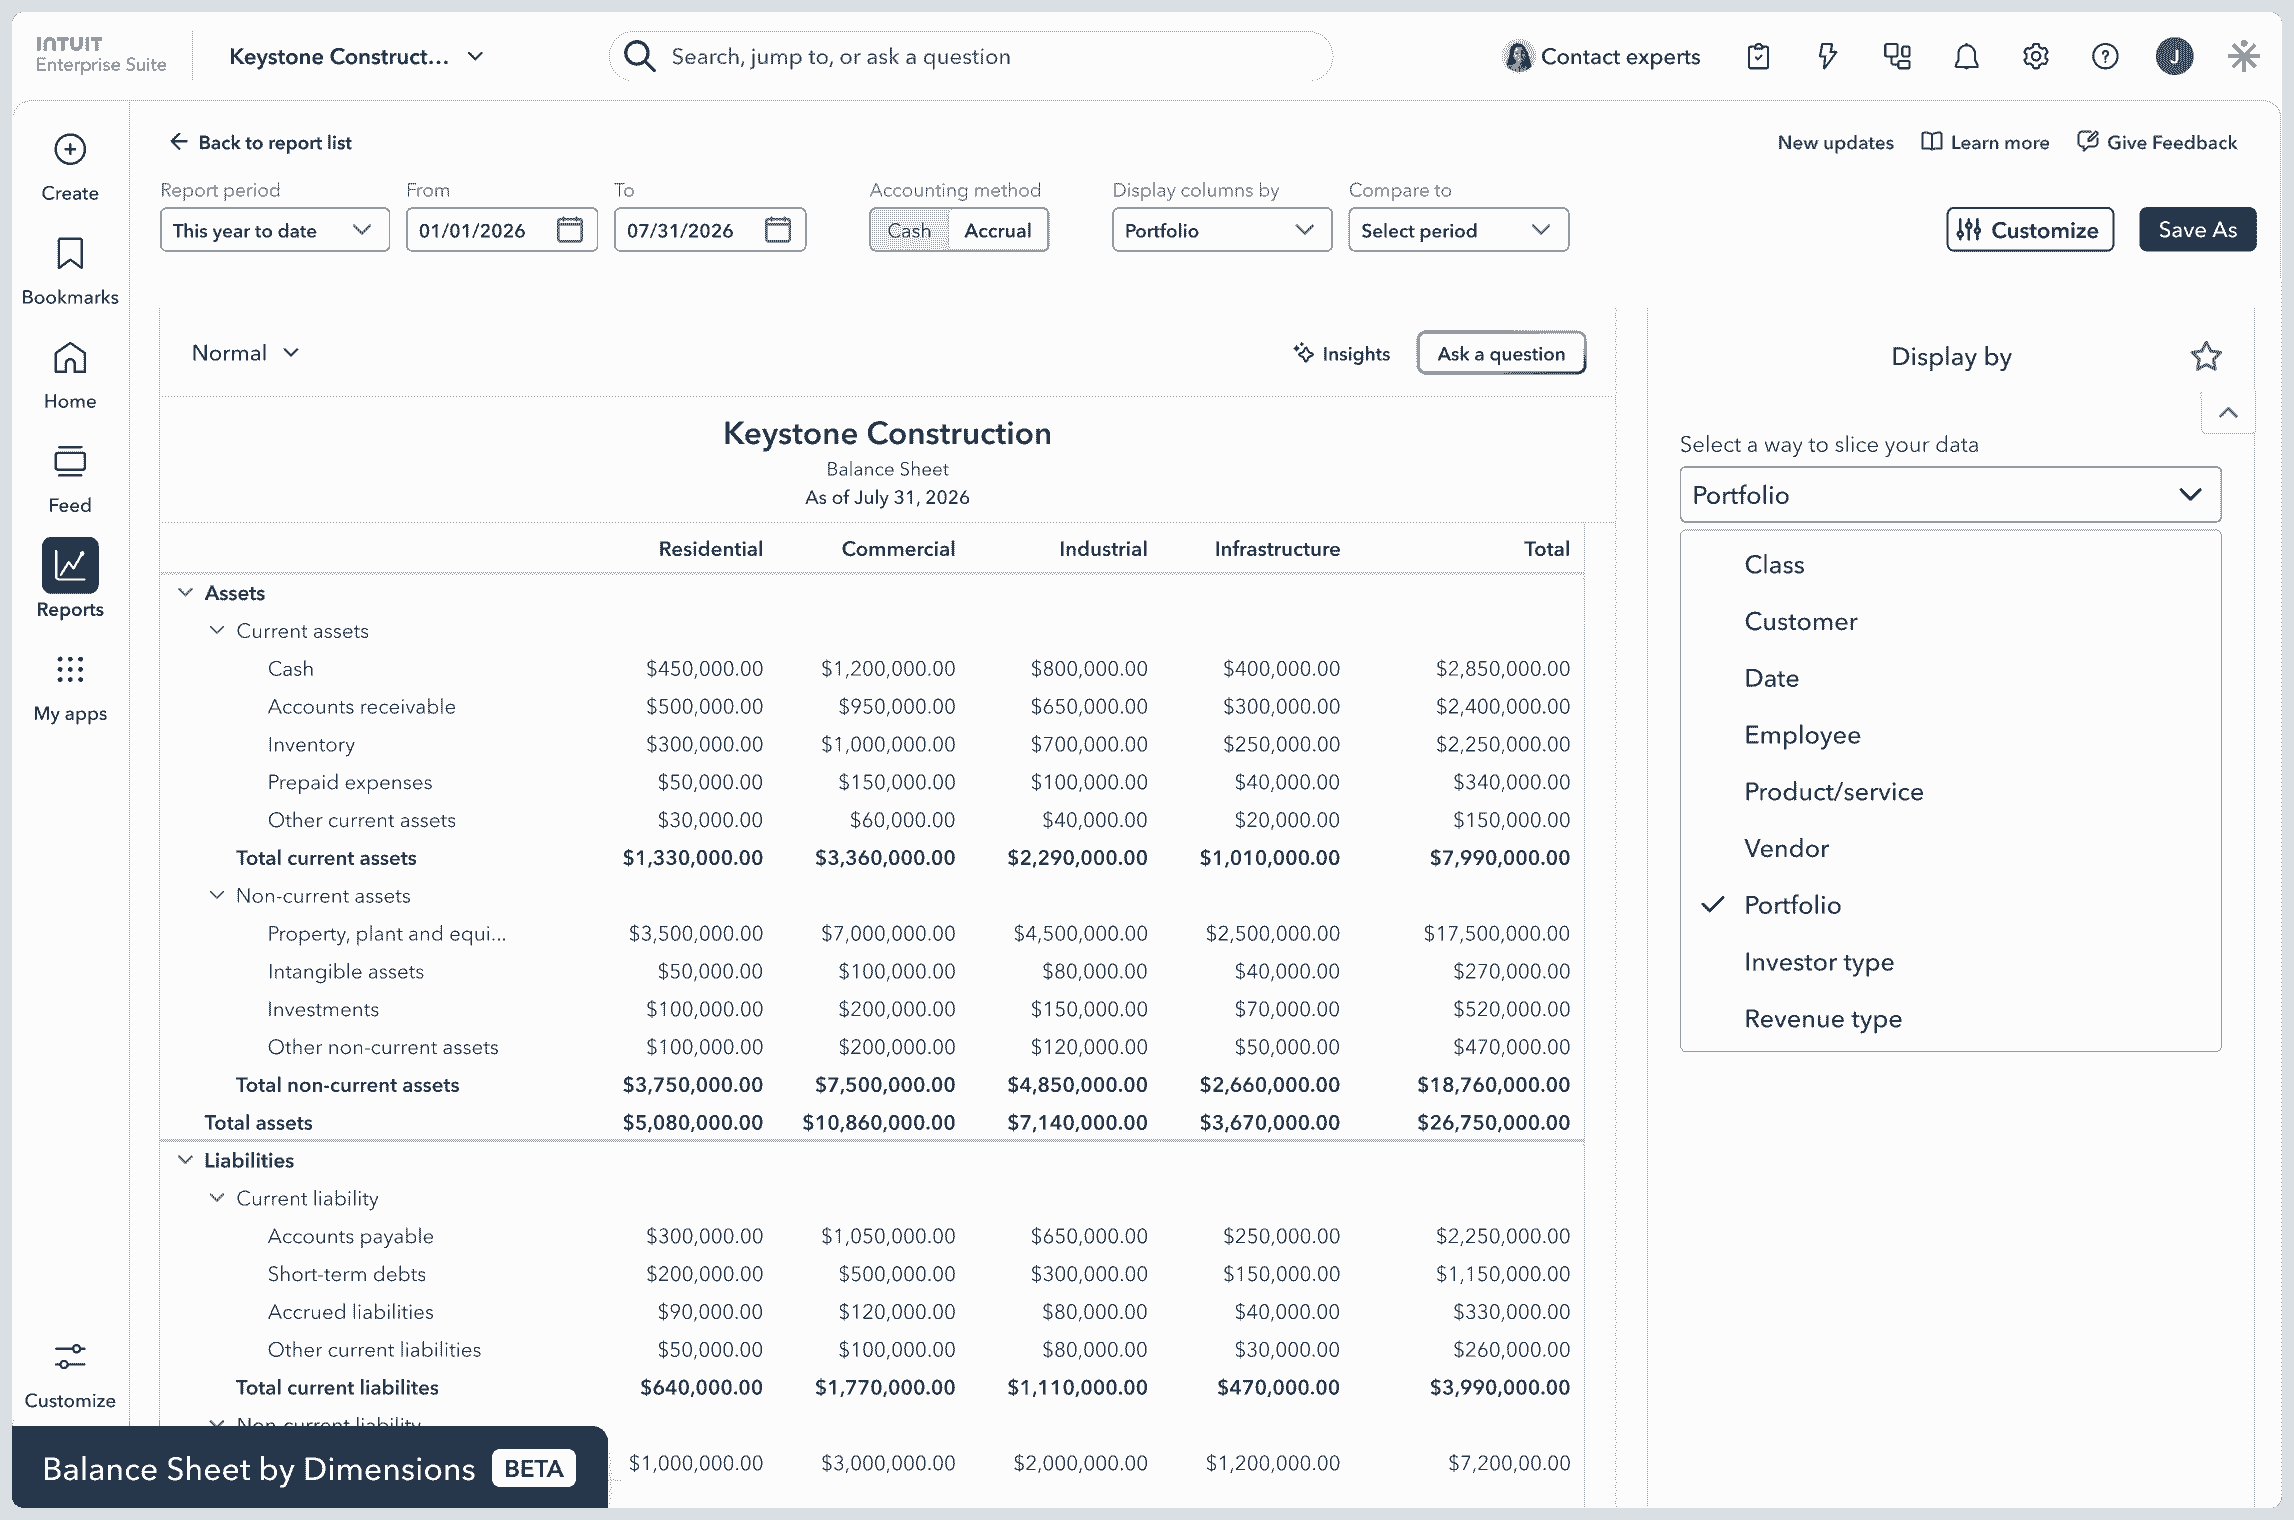Click the Insights sparkle icon

[1303, 353]
